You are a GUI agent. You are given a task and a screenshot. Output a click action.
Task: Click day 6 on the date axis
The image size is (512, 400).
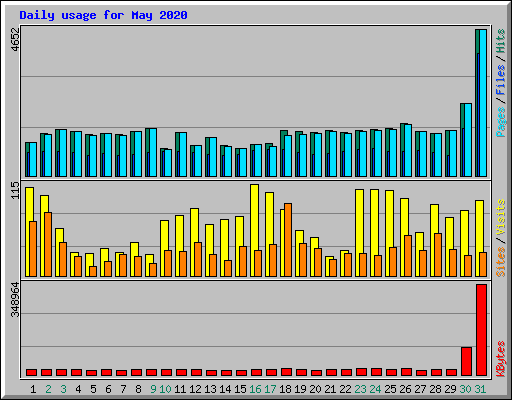pyautogui.click(x=108, y=389)
